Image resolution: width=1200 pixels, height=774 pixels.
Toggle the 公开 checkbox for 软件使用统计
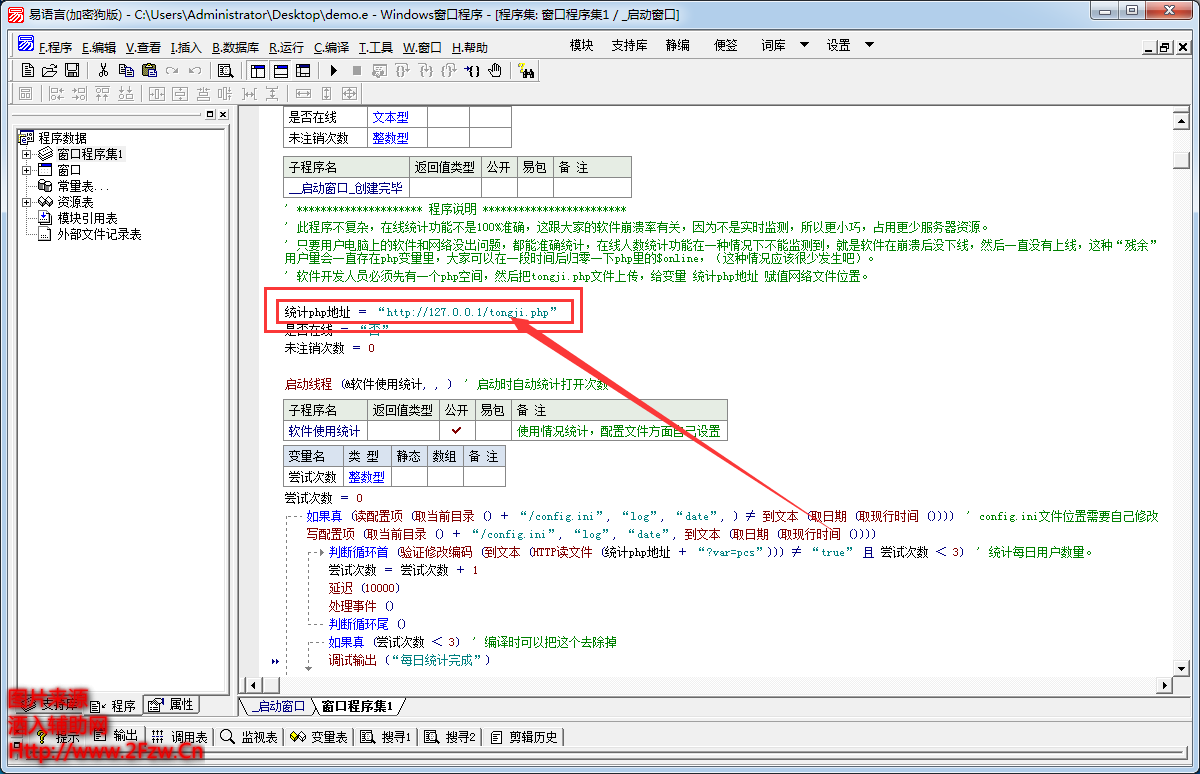(x=456, y=428)
